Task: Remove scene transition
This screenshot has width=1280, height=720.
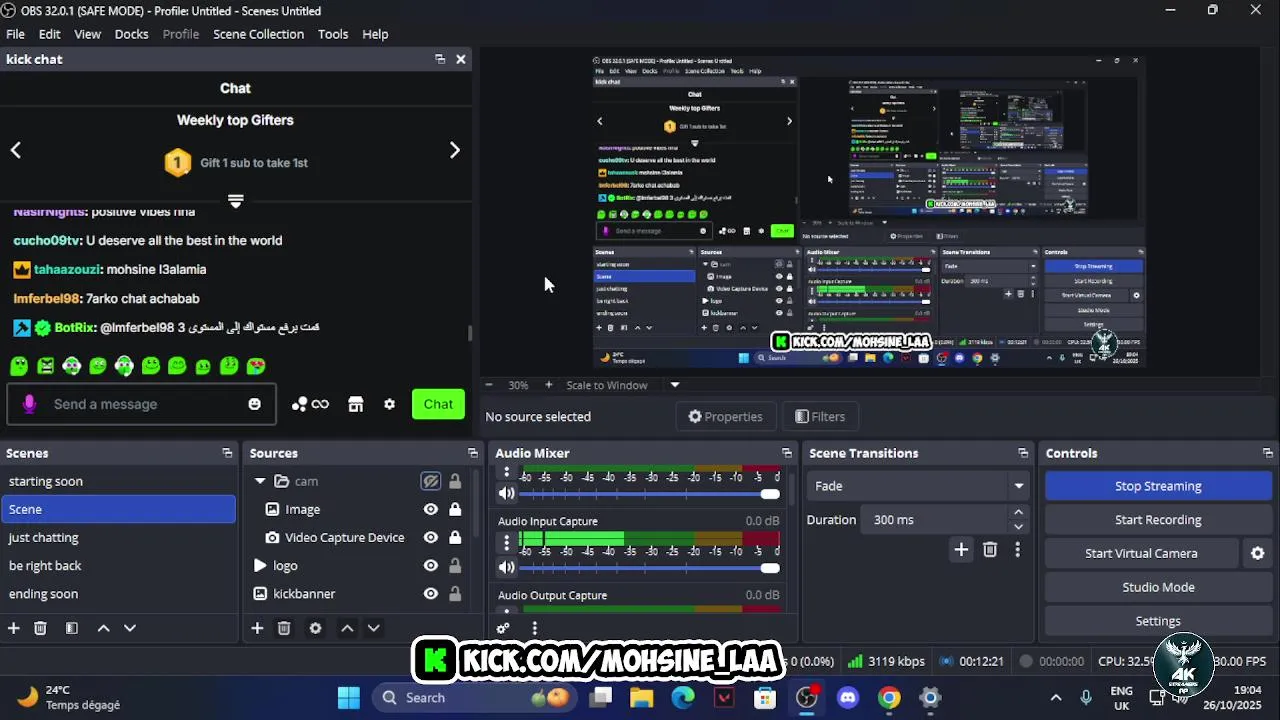Action: click(x=990, y=549)
